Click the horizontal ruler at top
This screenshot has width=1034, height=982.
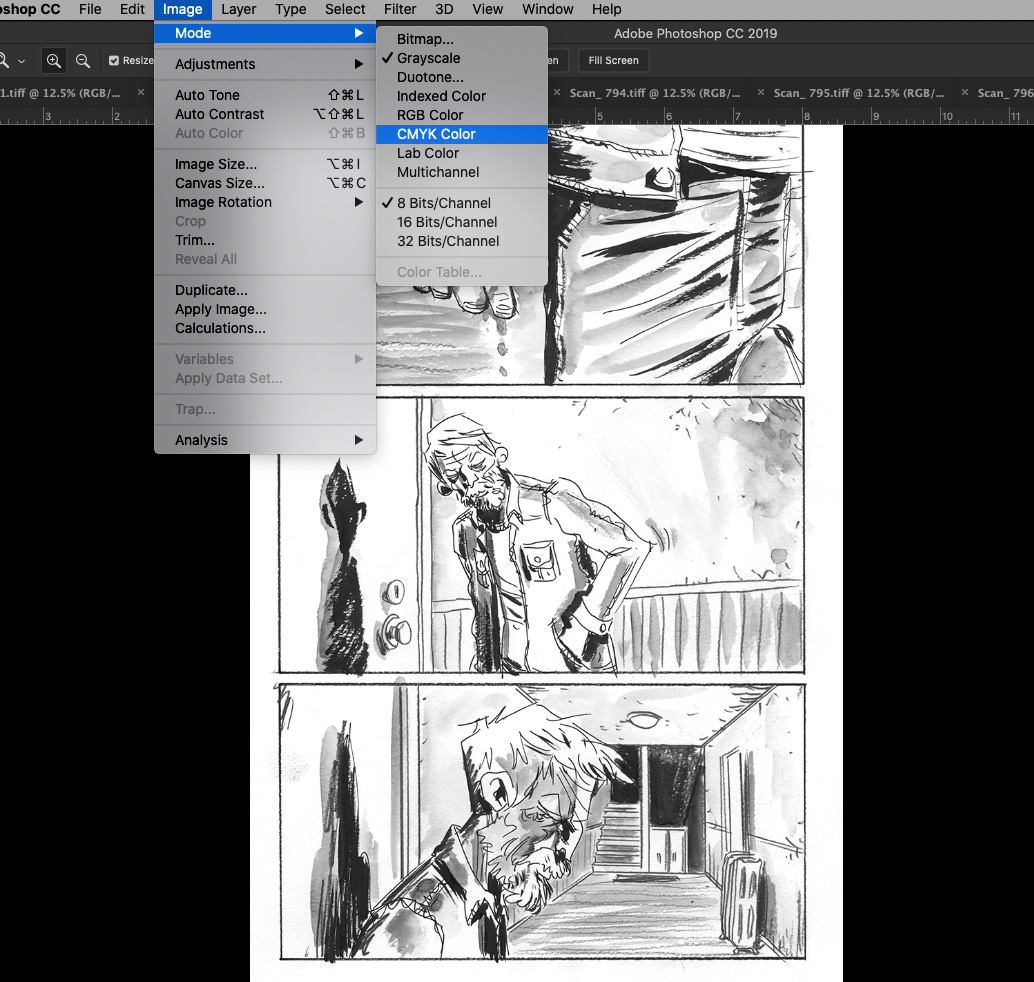tap(791, 116)
